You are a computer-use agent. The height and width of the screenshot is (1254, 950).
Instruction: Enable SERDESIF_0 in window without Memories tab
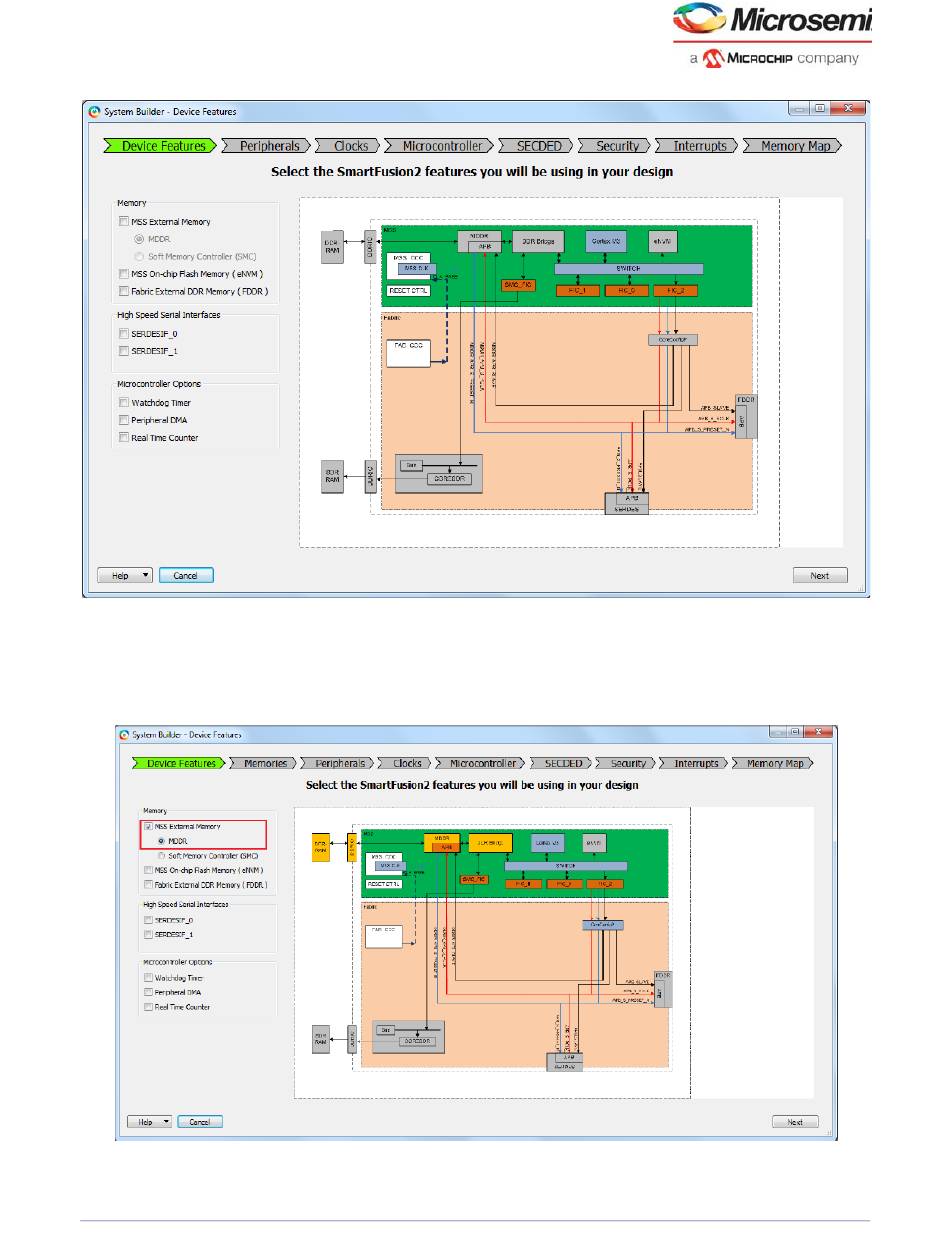pos(123,333)
